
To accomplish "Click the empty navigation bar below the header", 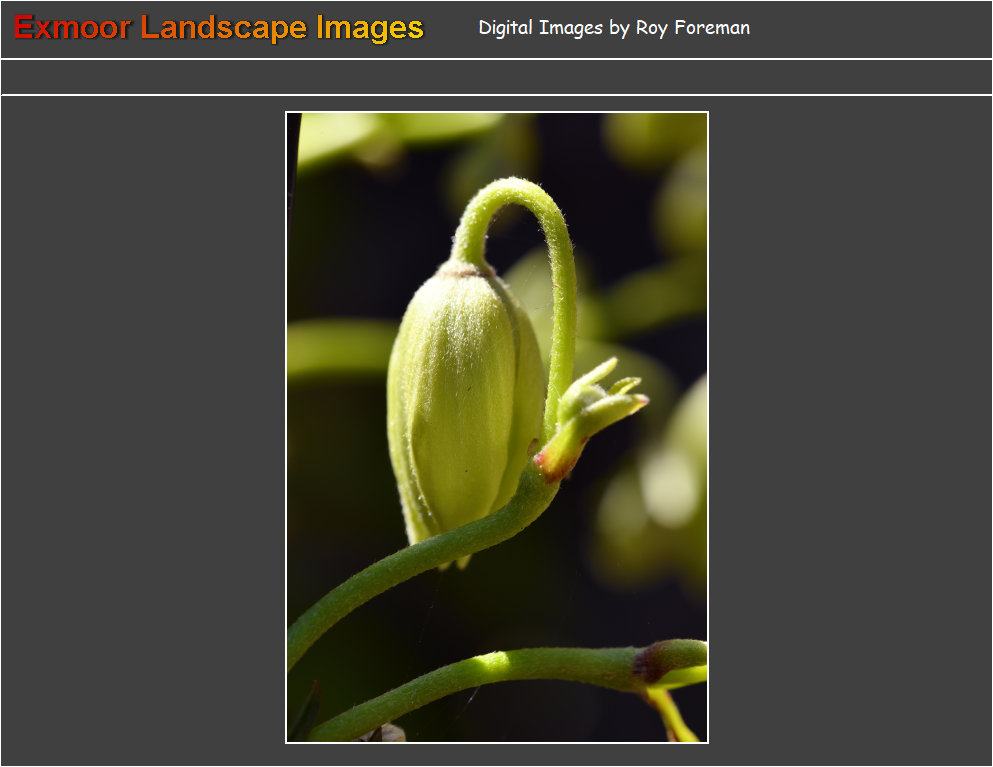I will (496, 77).
